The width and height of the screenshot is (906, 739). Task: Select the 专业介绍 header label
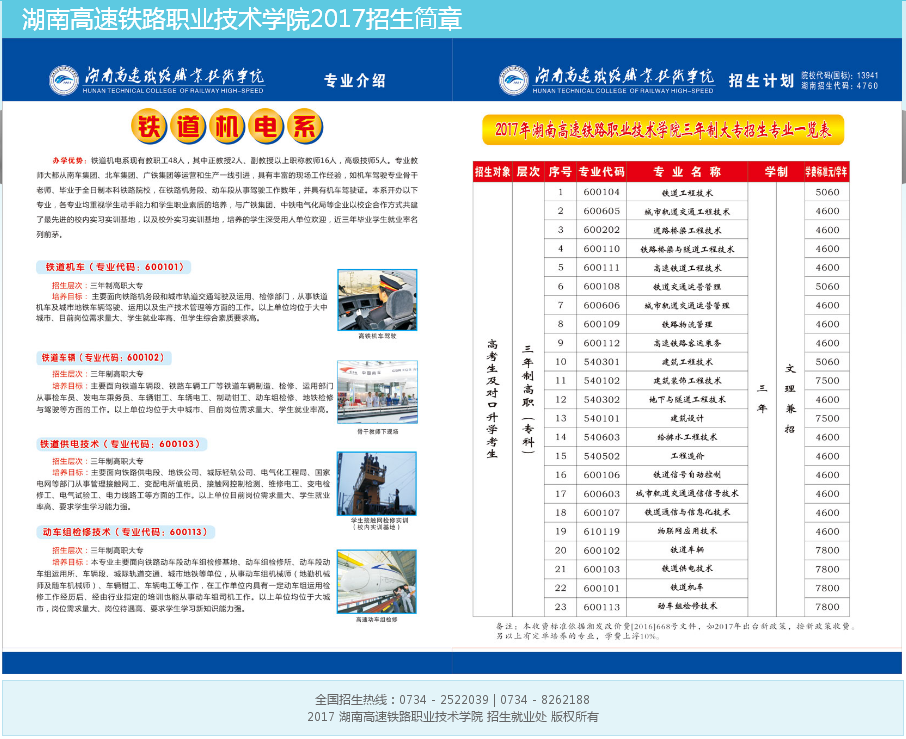point(355,81)
